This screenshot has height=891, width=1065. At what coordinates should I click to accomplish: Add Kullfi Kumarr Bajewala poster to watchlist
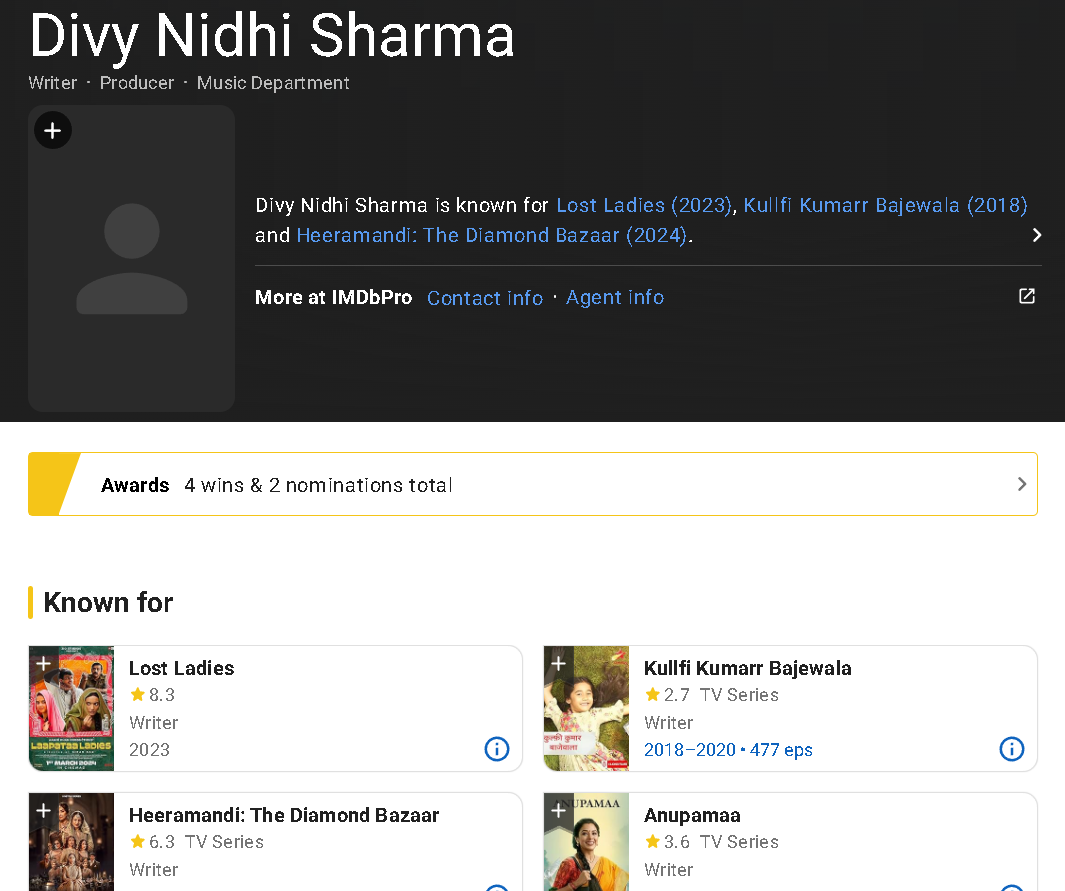point(558,663)
